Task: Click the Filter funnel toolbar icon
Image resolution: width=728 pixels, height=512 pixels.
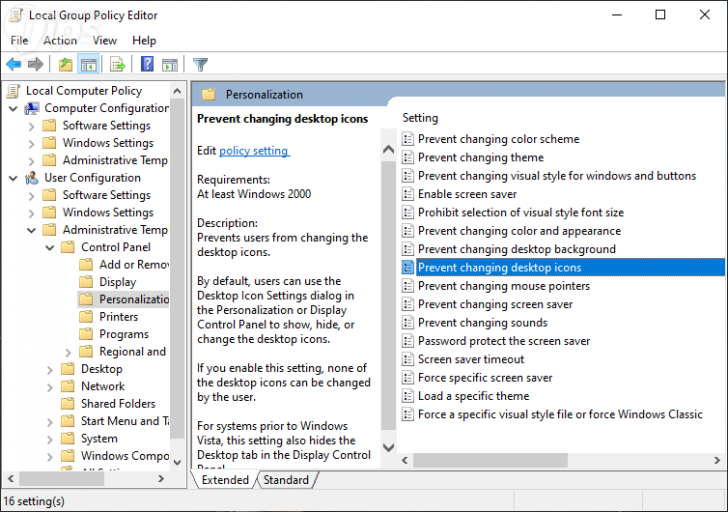Action: coord(200,65)
